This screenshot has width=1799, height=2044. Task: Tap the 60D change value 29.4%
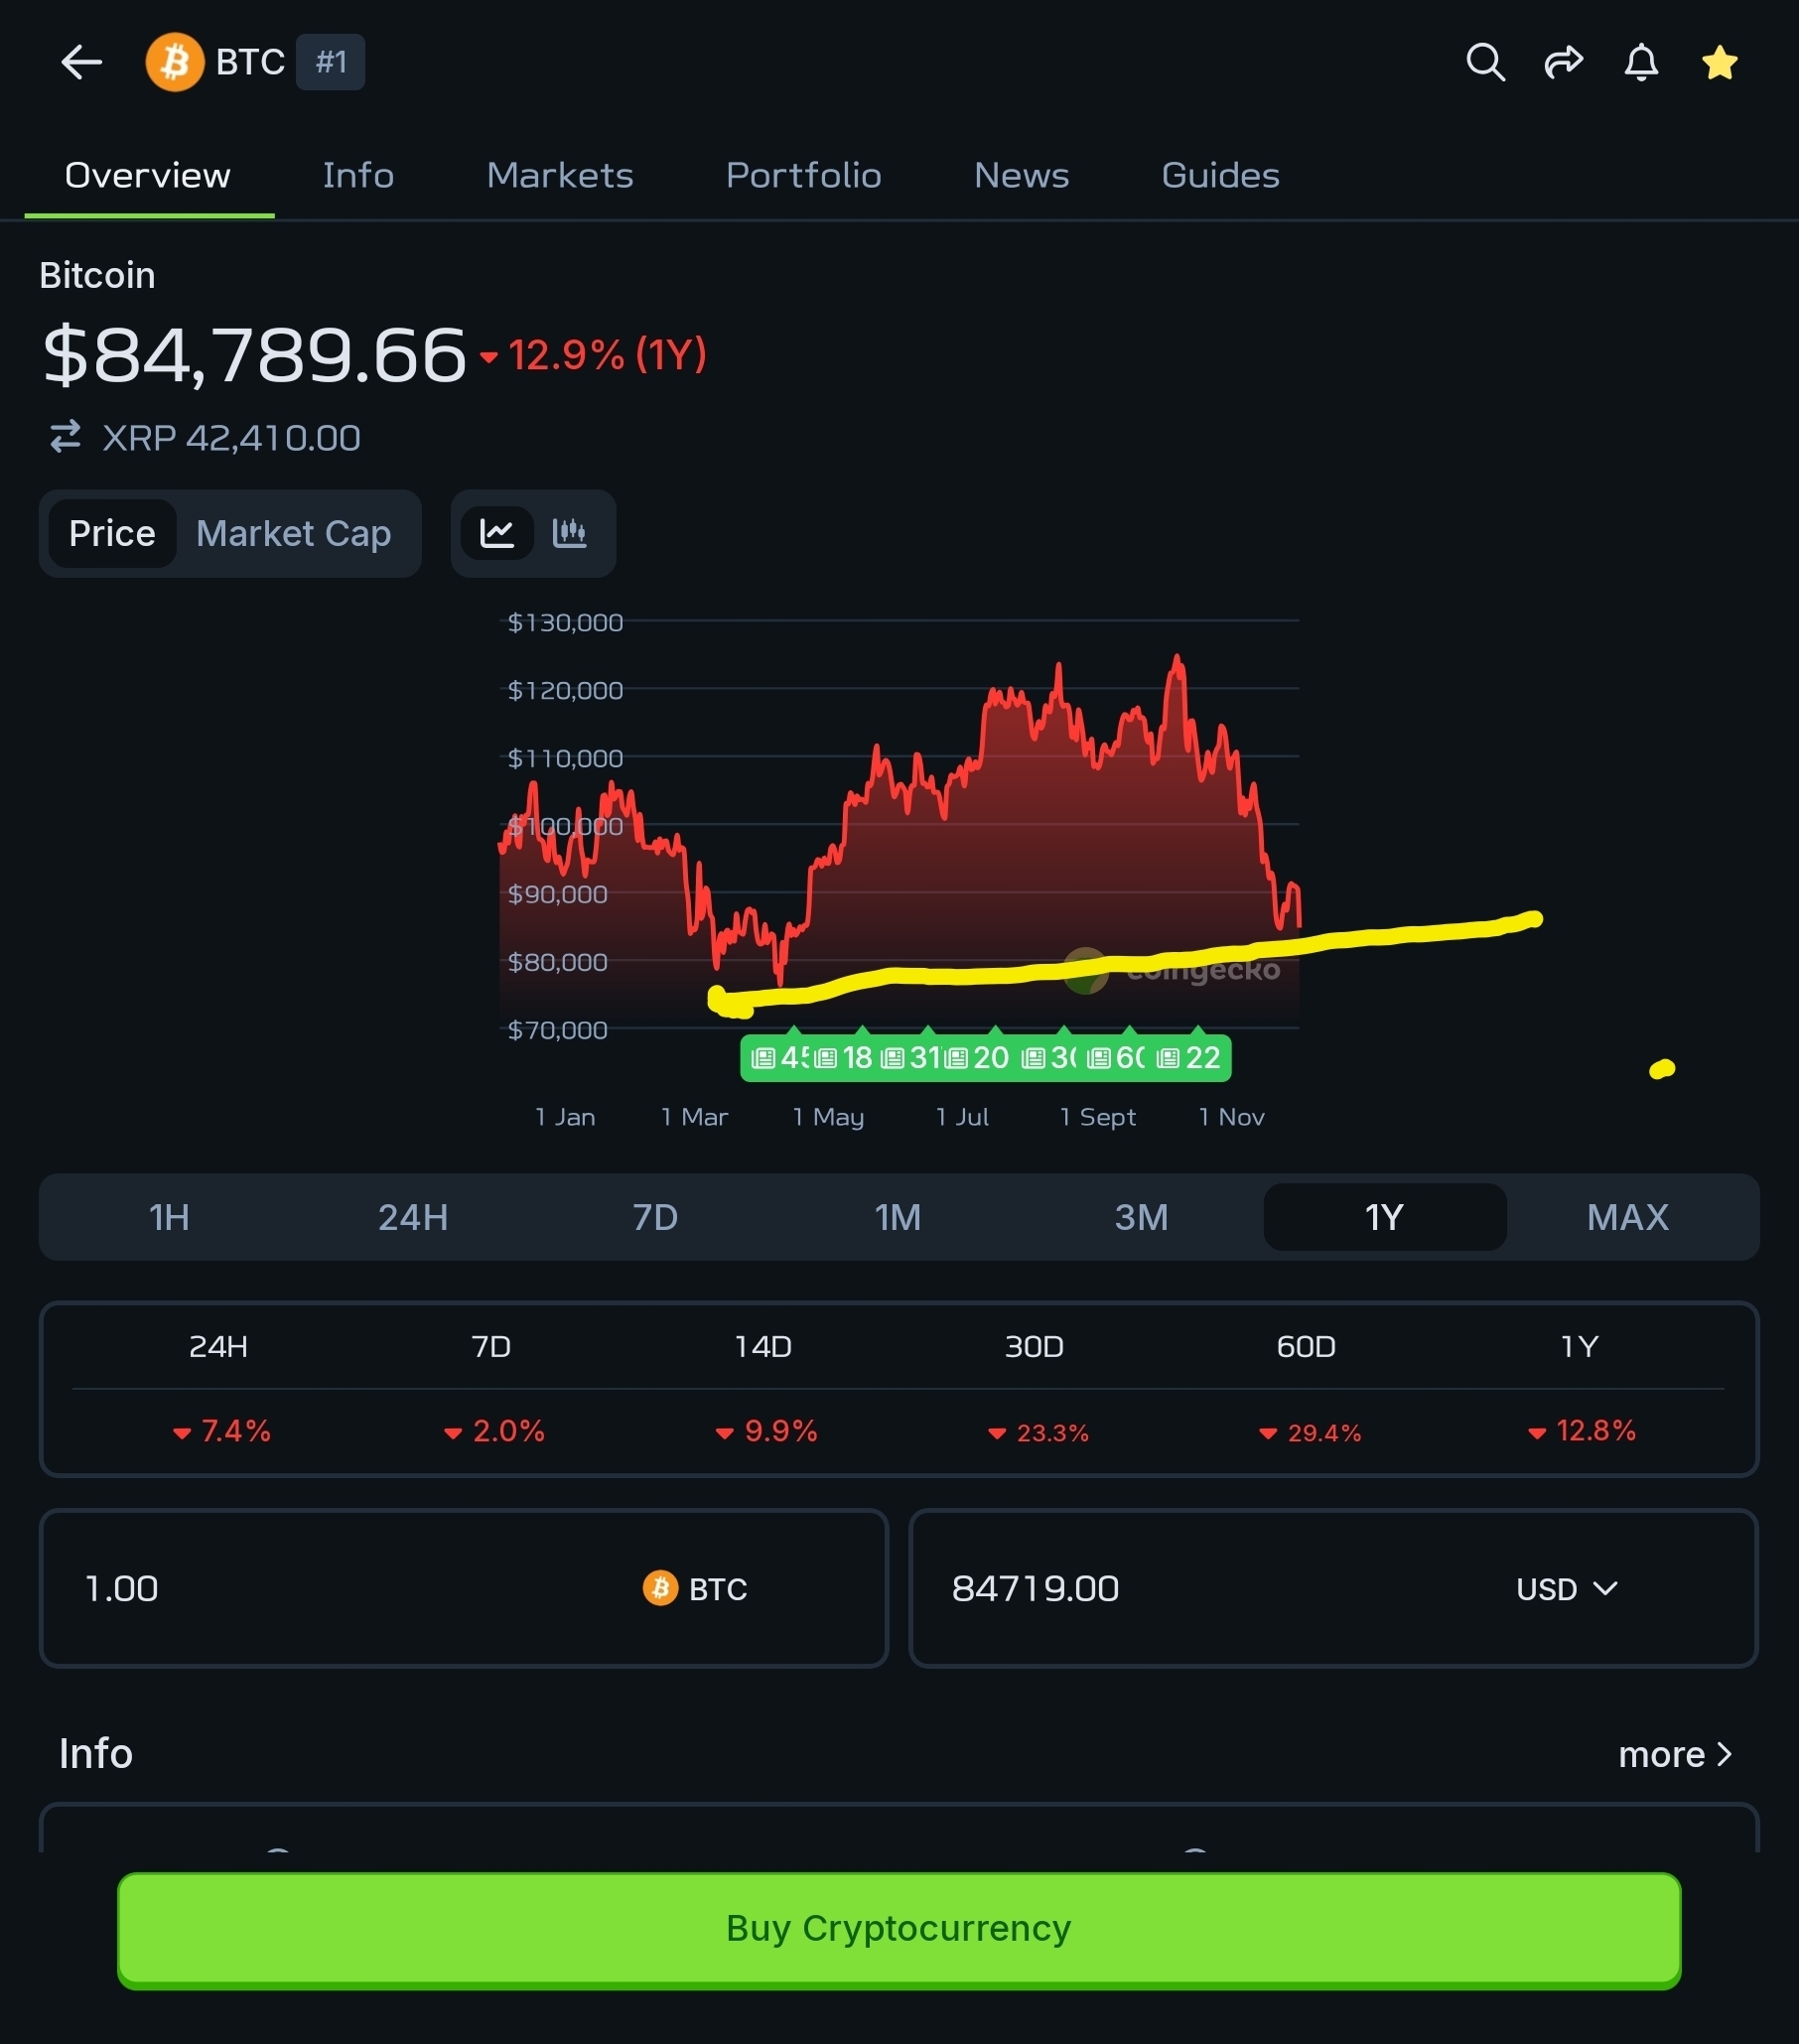[x=1310, y=1432]
